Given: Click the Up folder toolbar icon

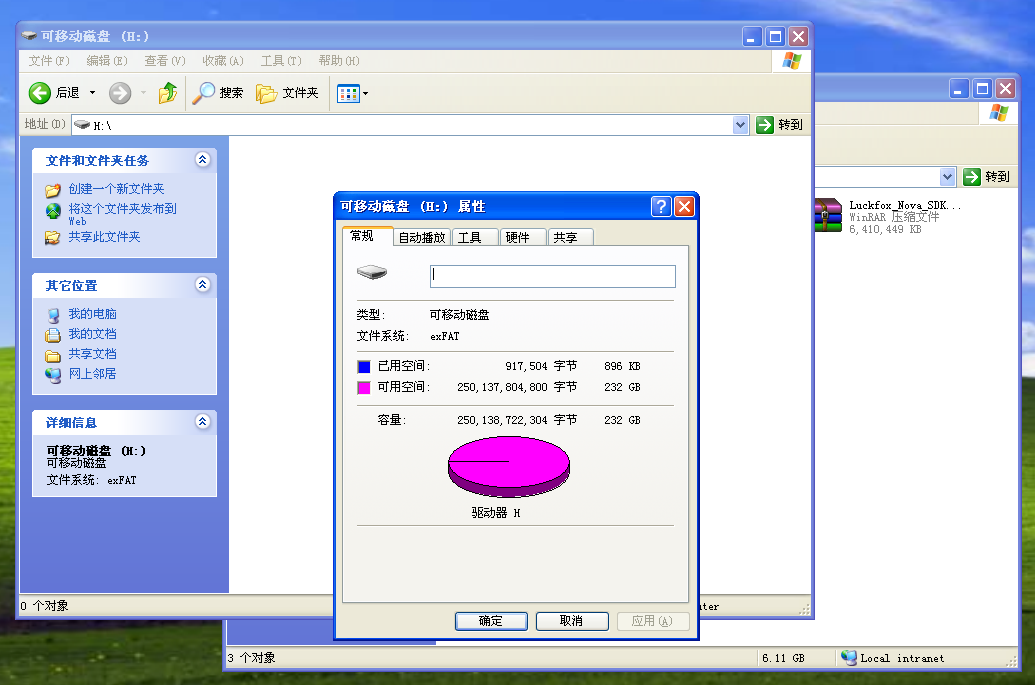Looking at the screenshot, I should [168, 93].
